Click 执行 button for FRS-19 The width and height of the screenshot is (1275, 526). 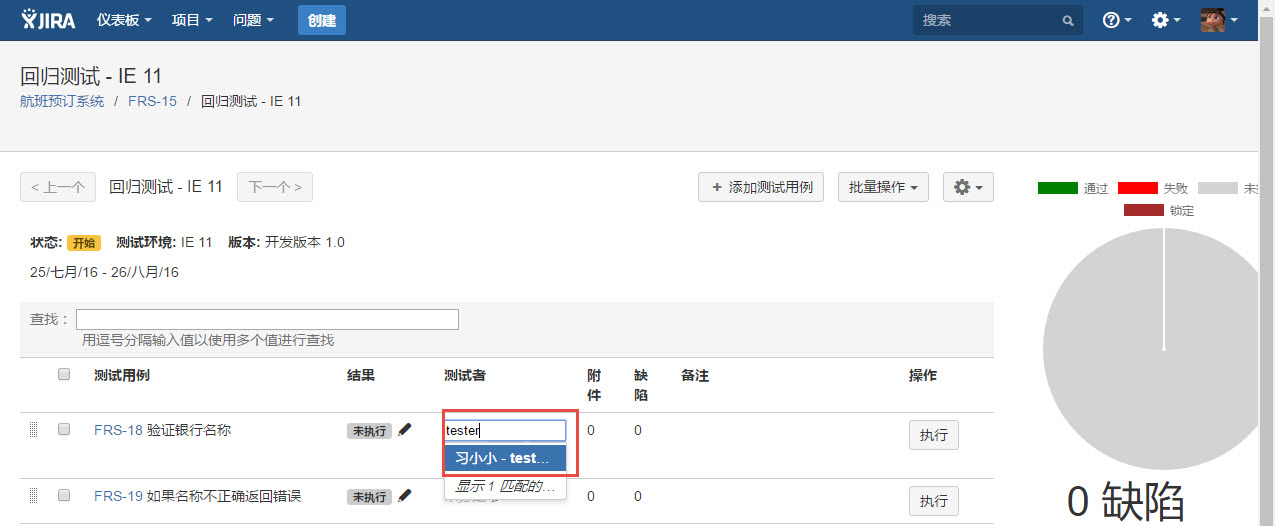(x=934, y=501)
